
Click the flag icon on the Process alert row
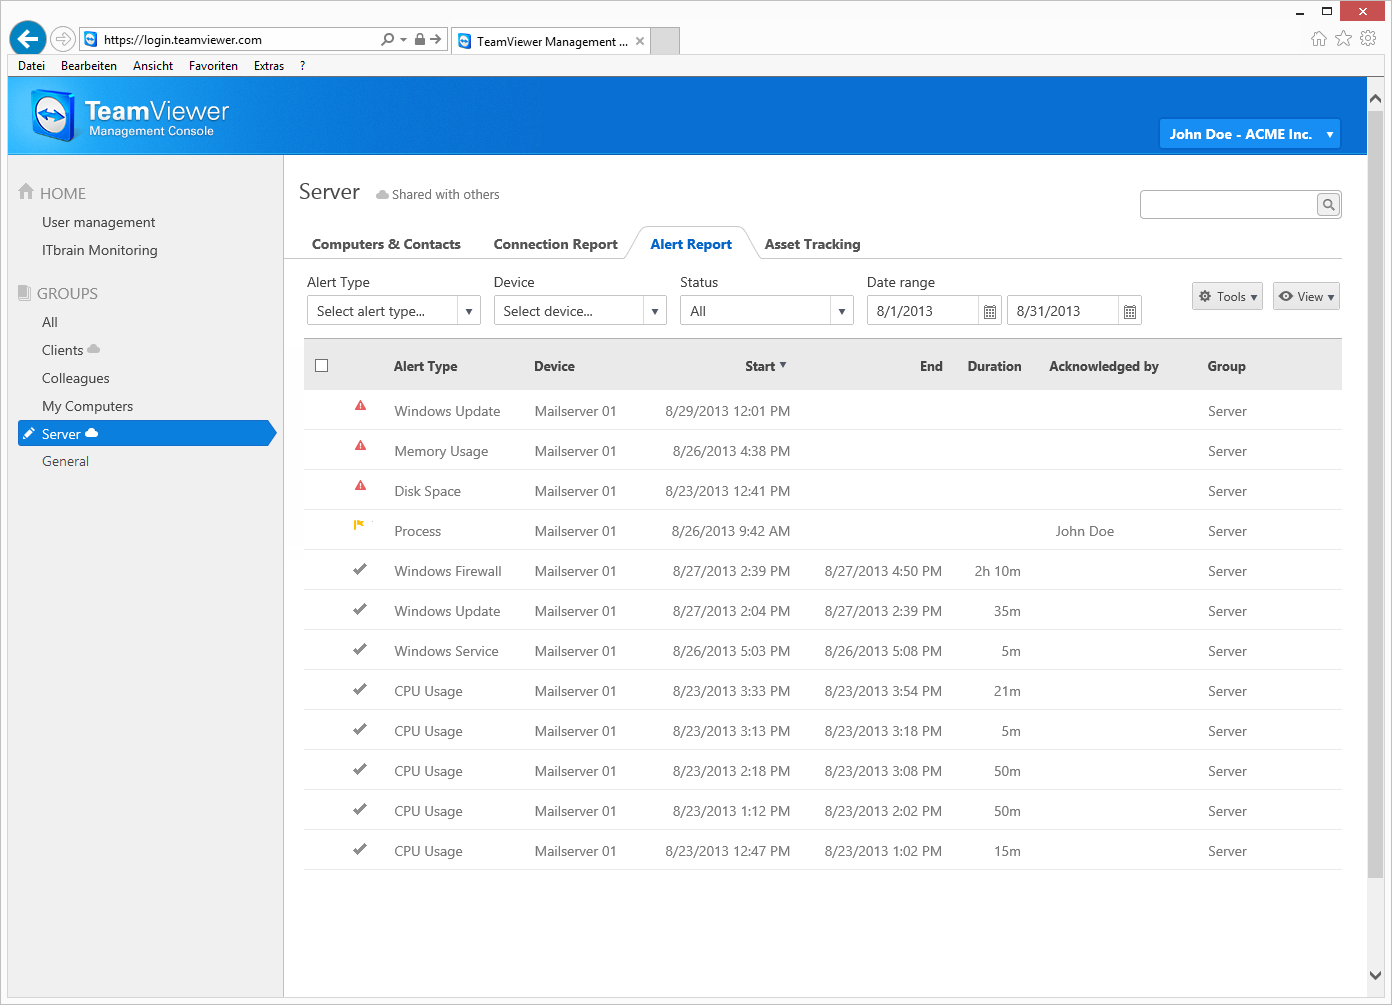360,525
